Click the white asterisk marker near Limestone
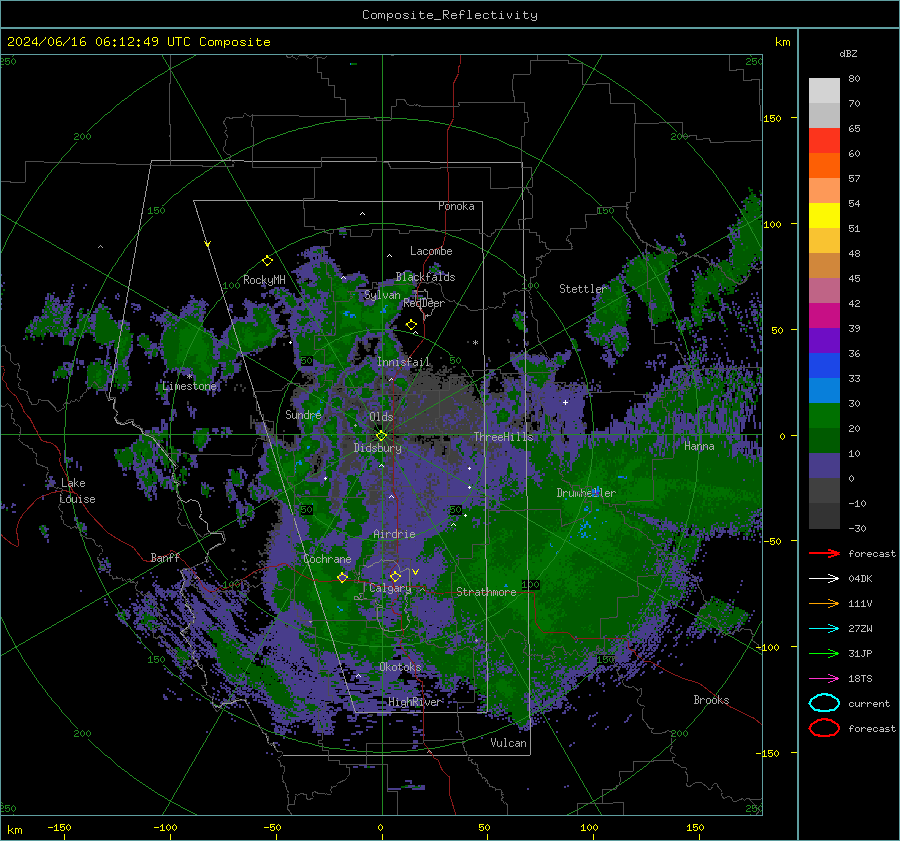The image size is (900, 841). click(189, 377)
